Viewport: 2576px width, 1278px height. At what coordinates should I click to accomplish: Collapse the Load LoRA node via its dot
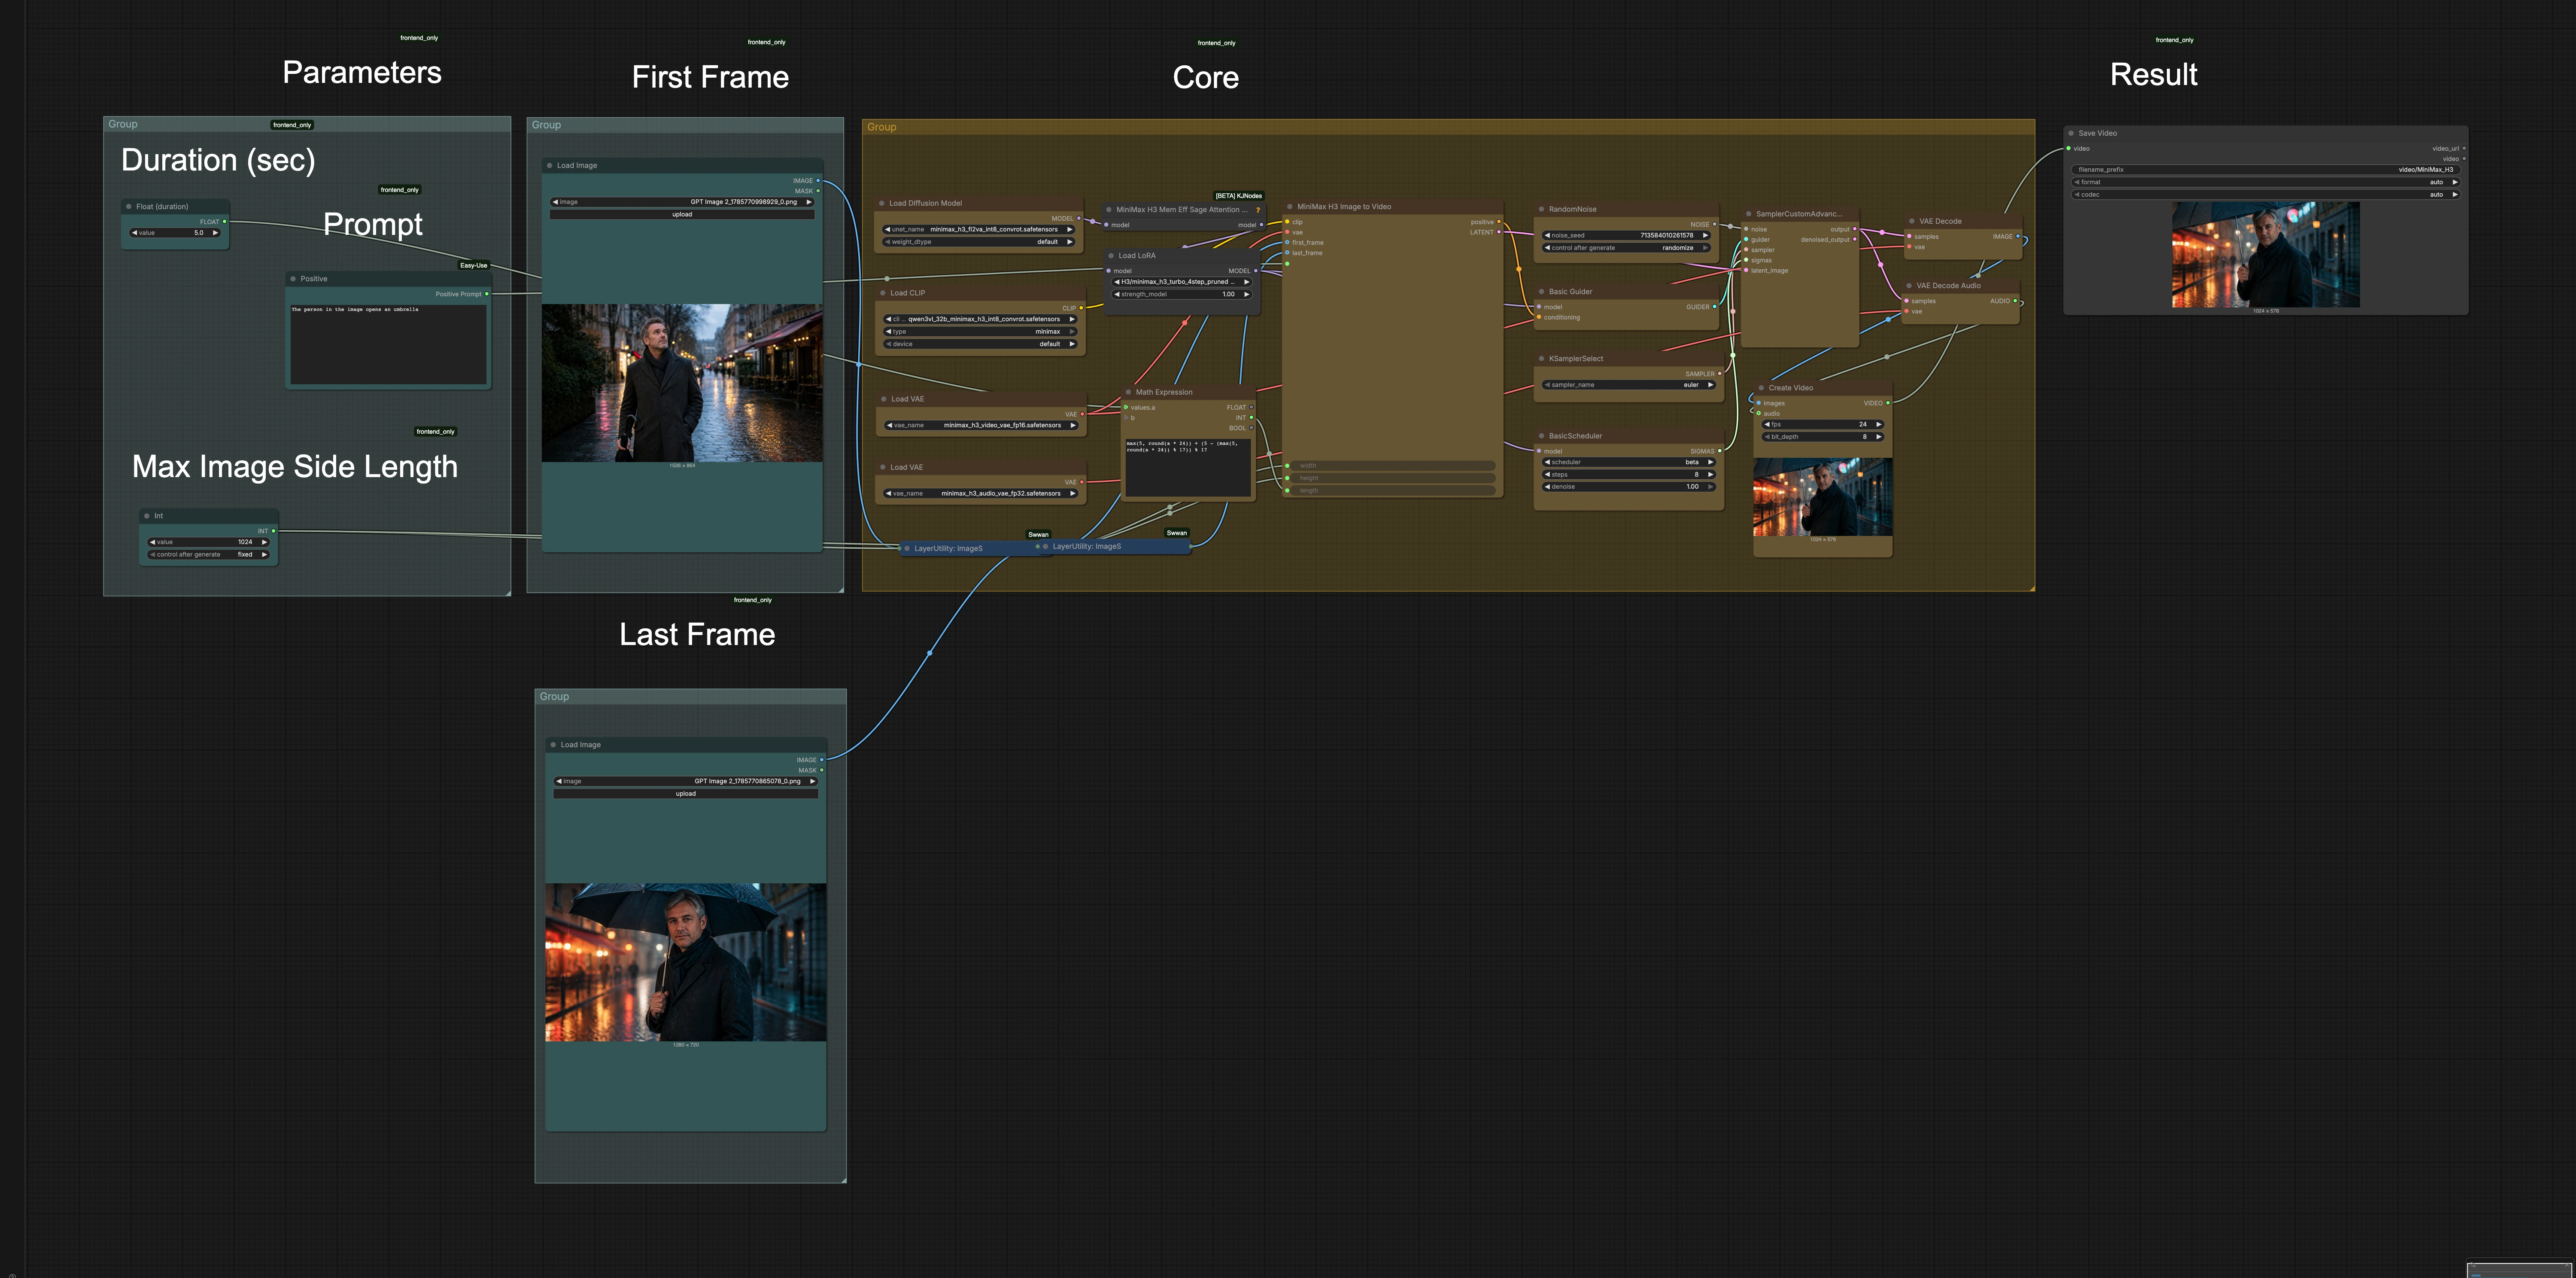(1111, 256)
